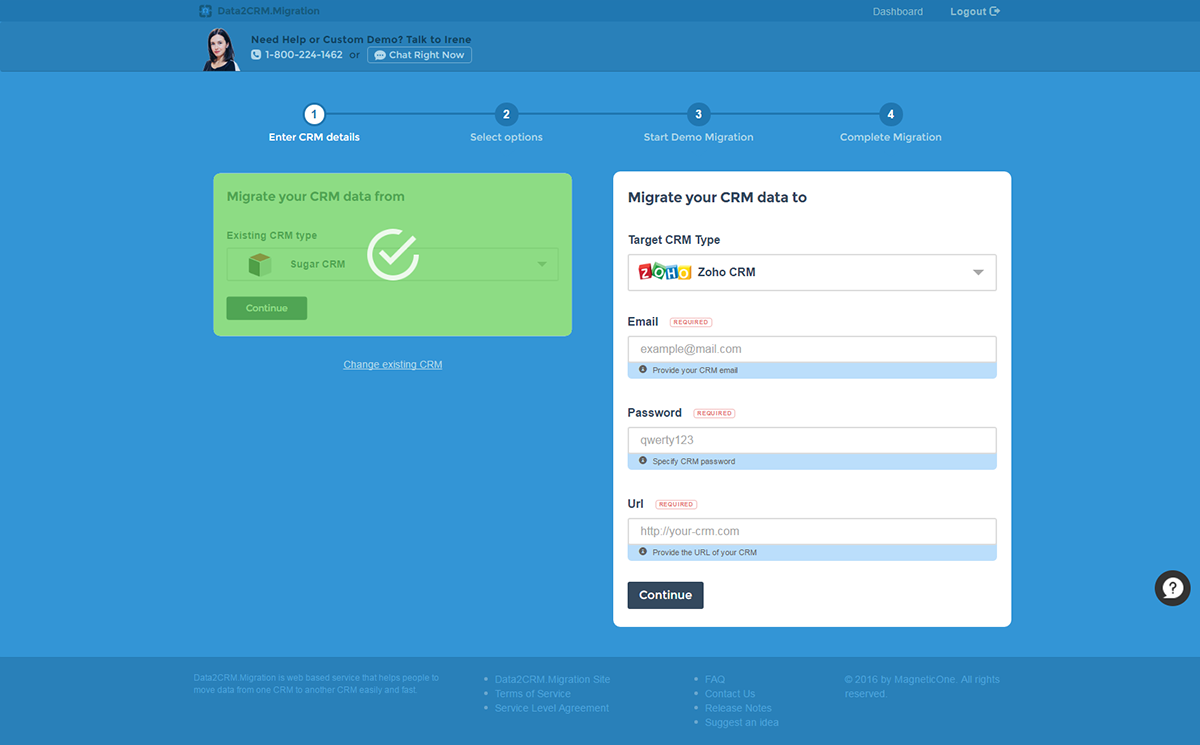
Task: Click the Zoho logo in target CRM
Action: coord(665,272)
